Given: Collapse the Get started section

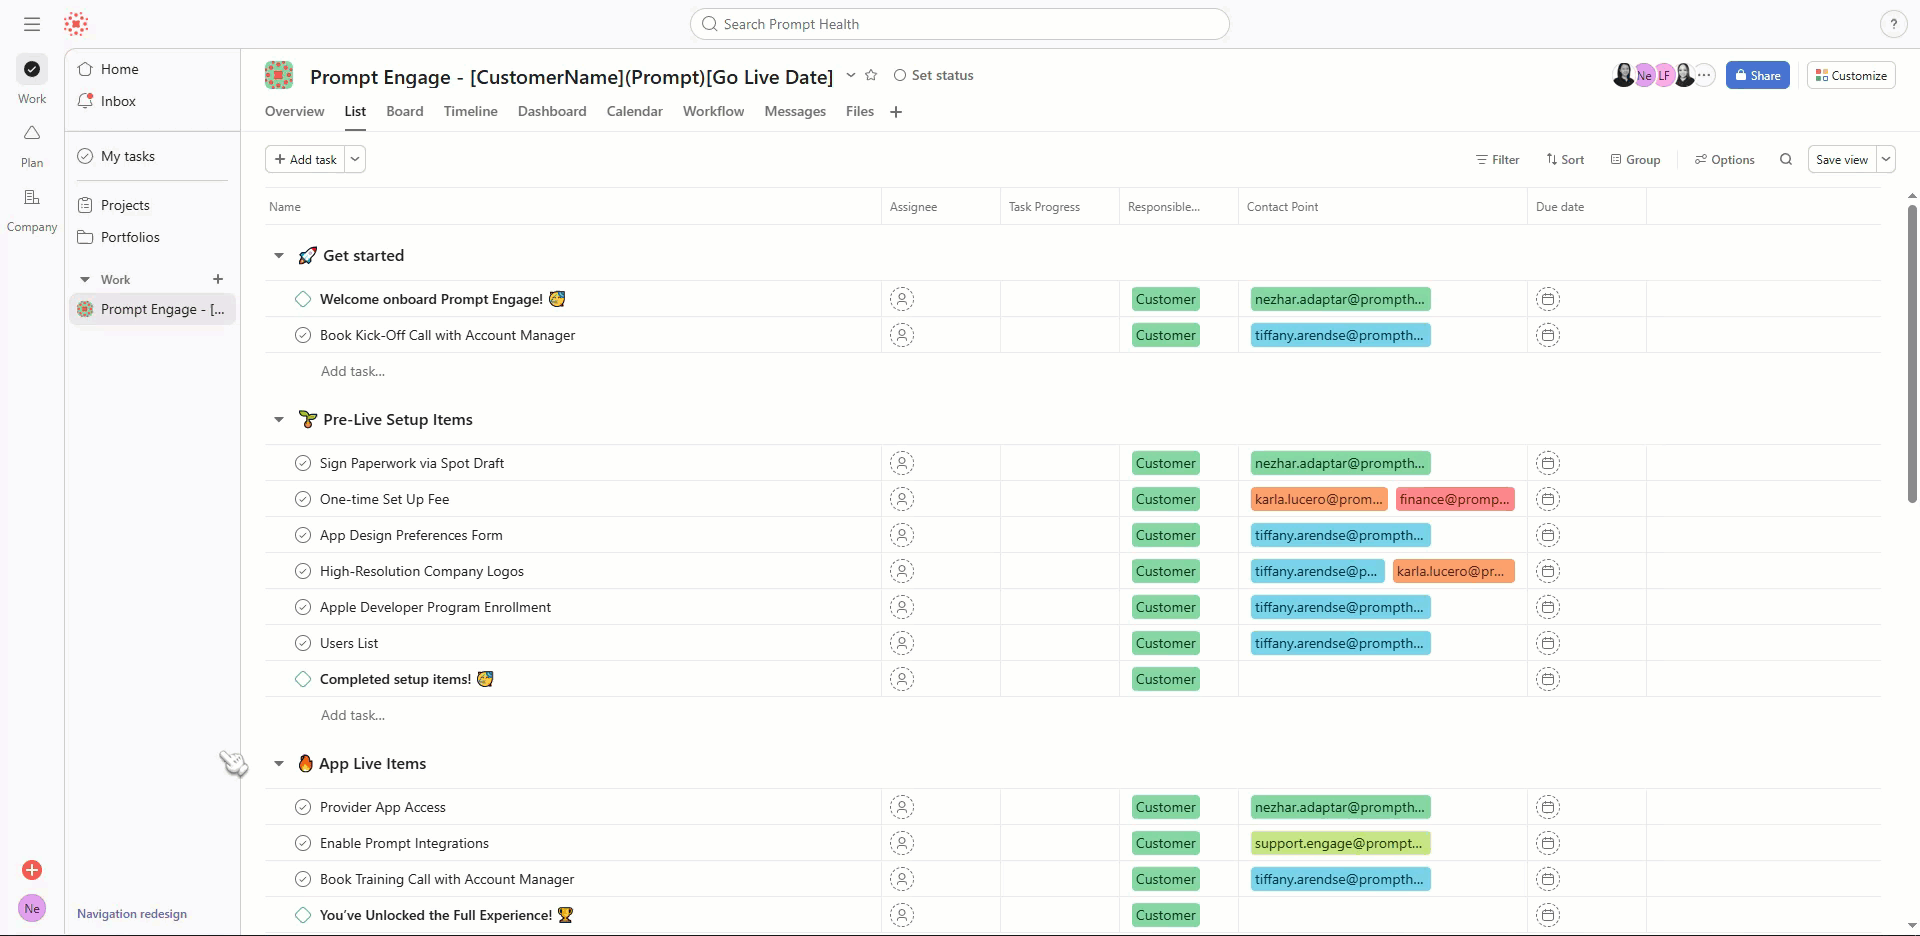Looking at the screenshot, I should (279, 256).
